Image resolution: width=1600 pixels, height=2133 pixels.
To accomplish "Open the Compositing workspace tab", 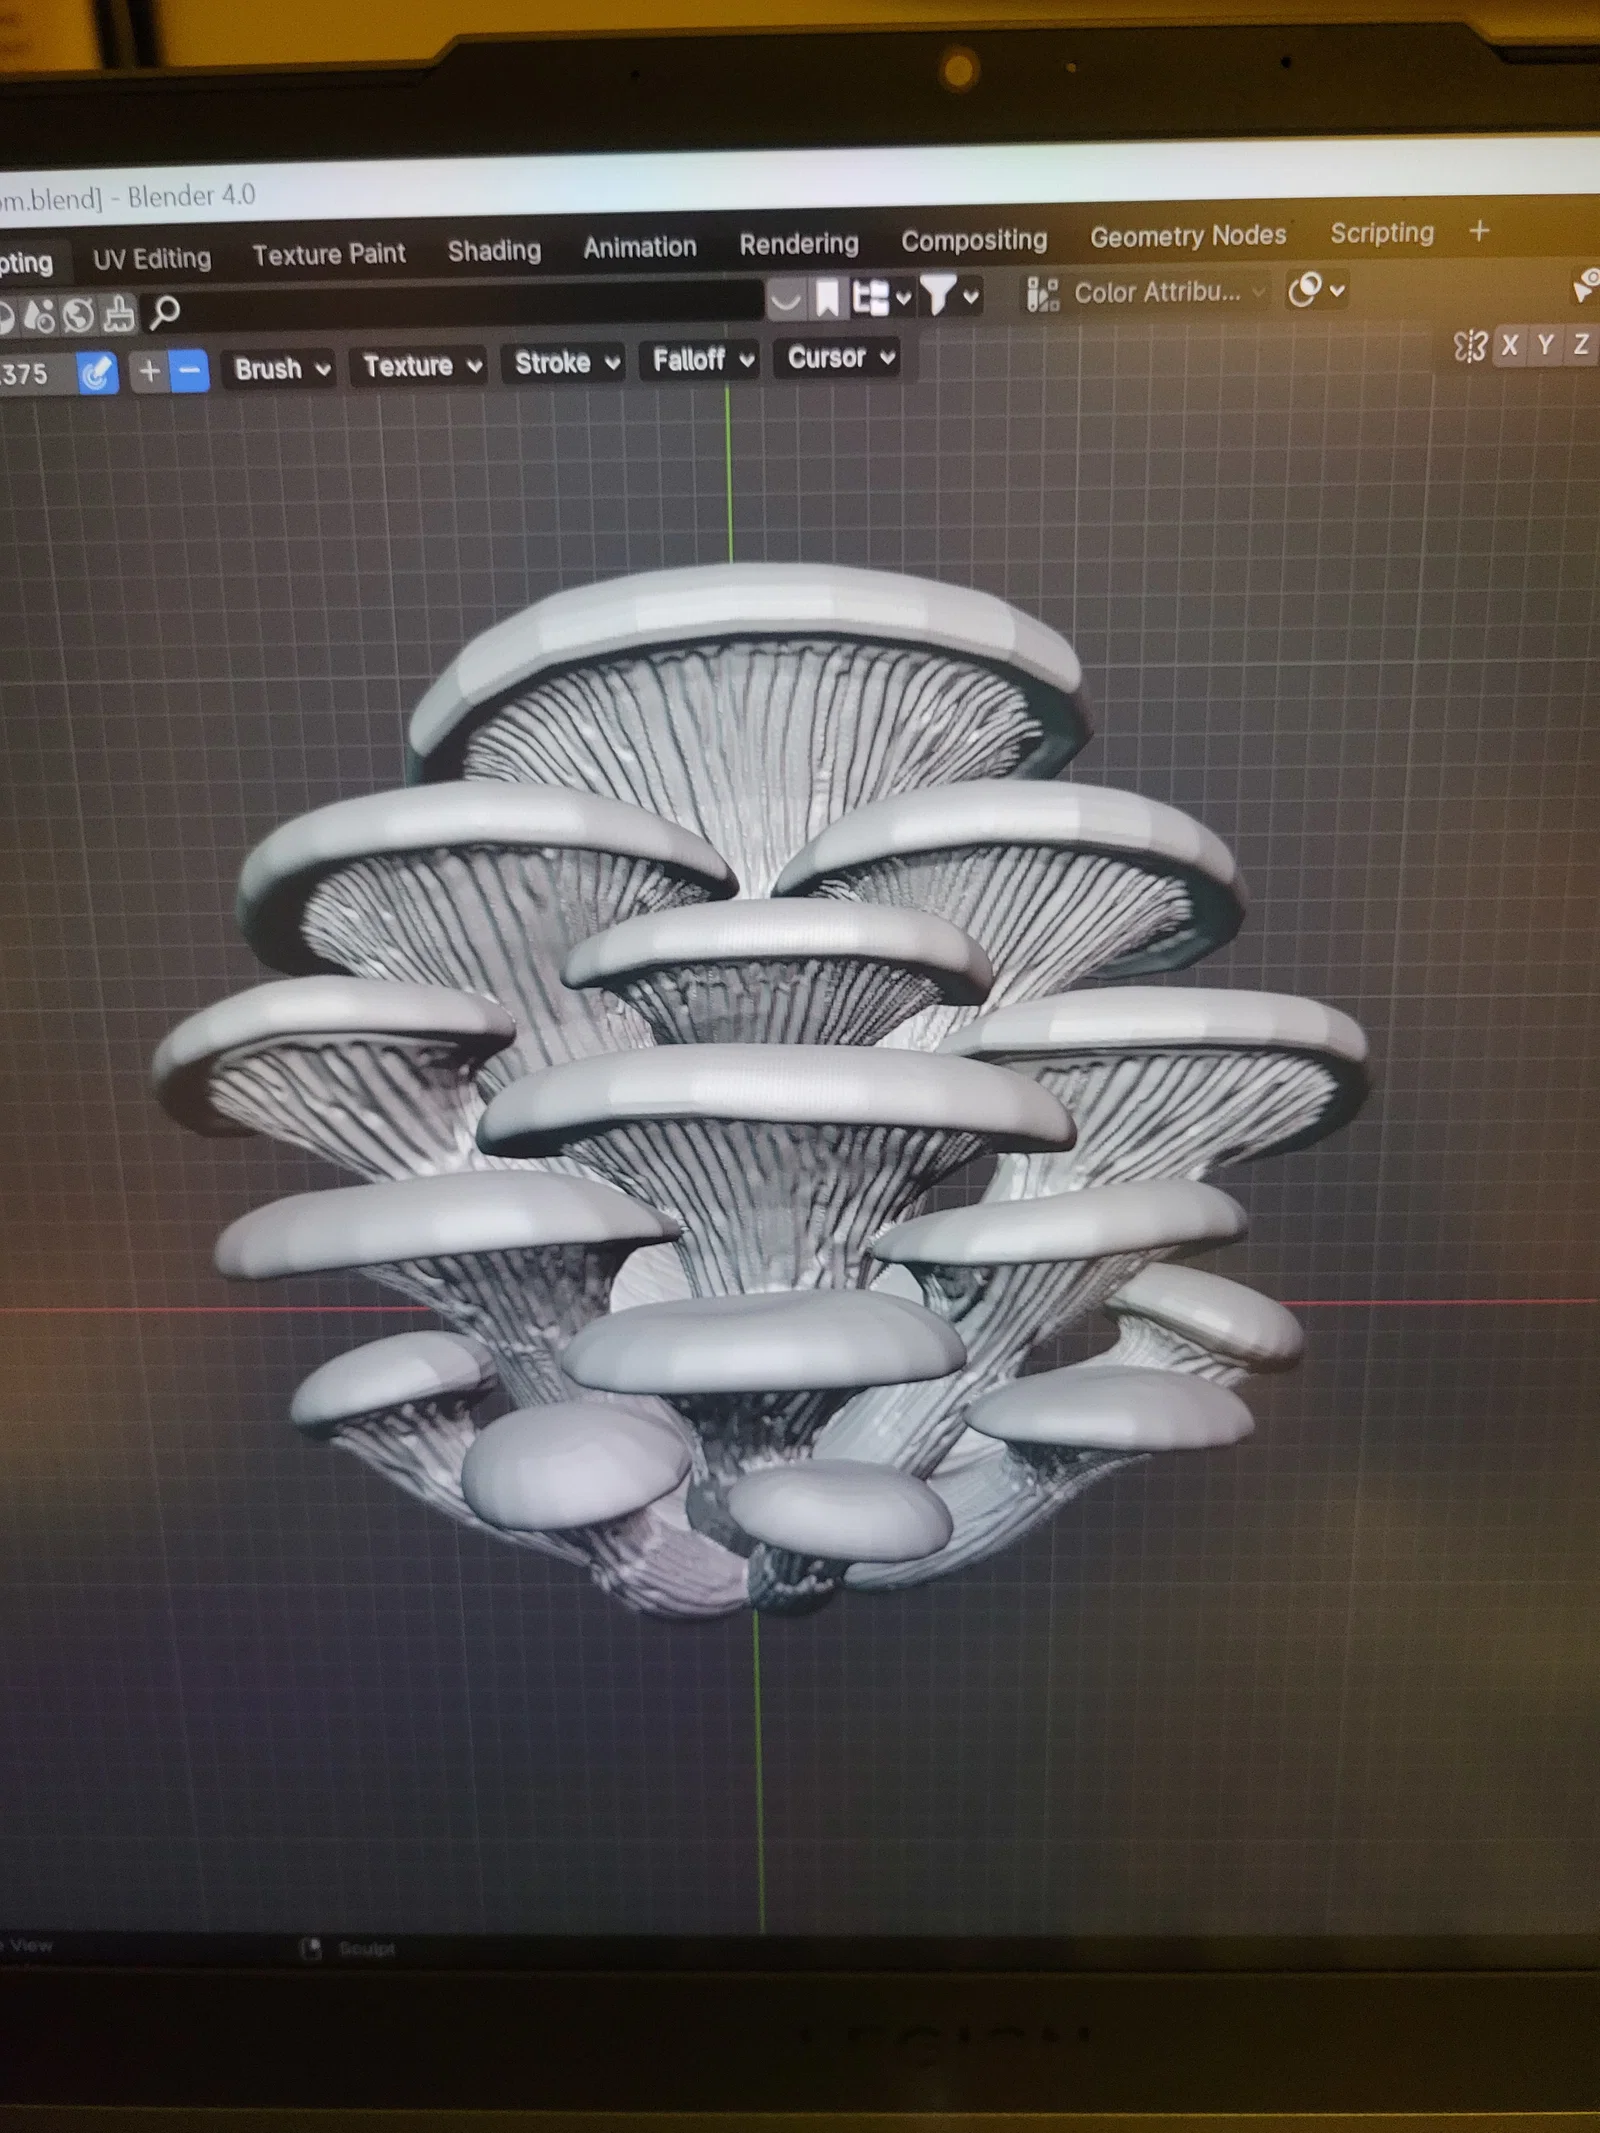I will (974, 240).
